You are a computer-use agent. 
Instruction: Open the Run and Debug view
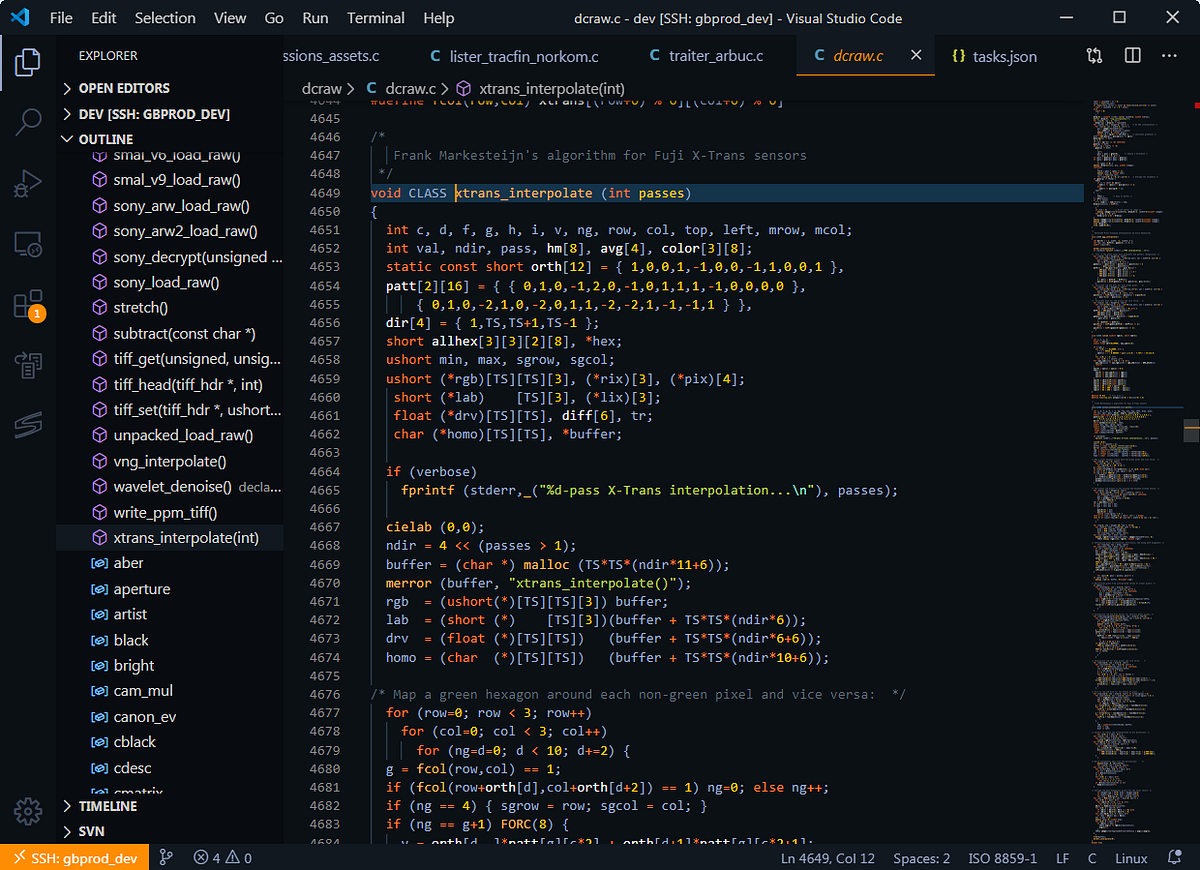tap(27, 183)
